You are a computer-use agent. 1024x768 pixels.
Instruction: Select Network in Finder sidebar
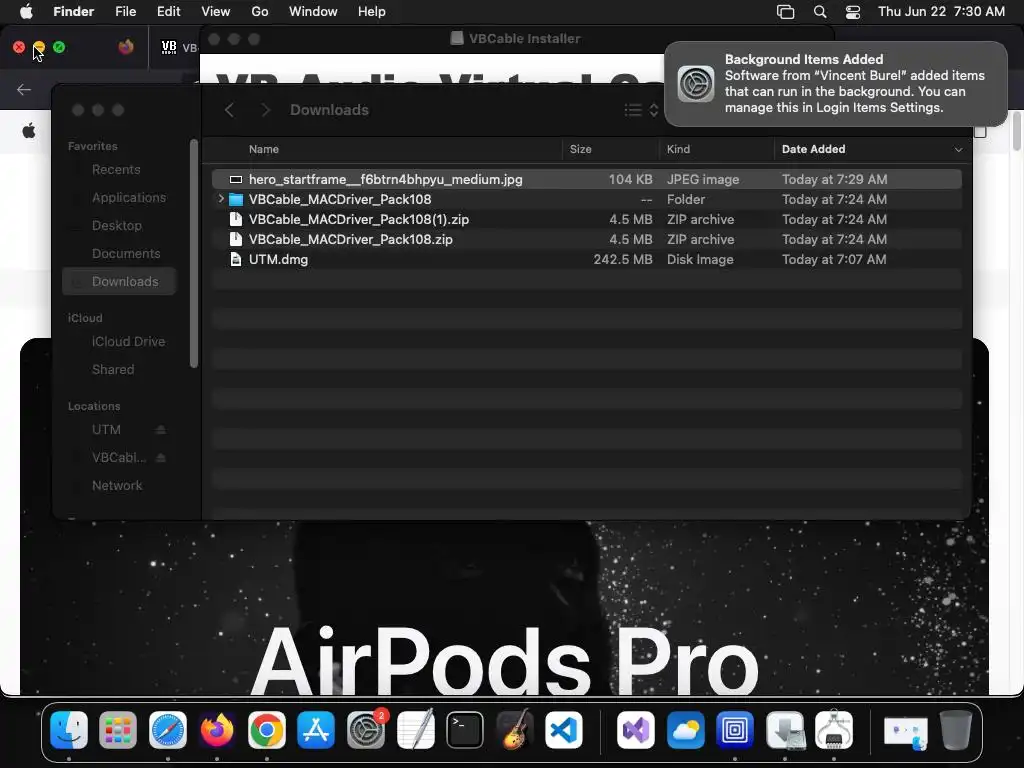tap(118, 486)
